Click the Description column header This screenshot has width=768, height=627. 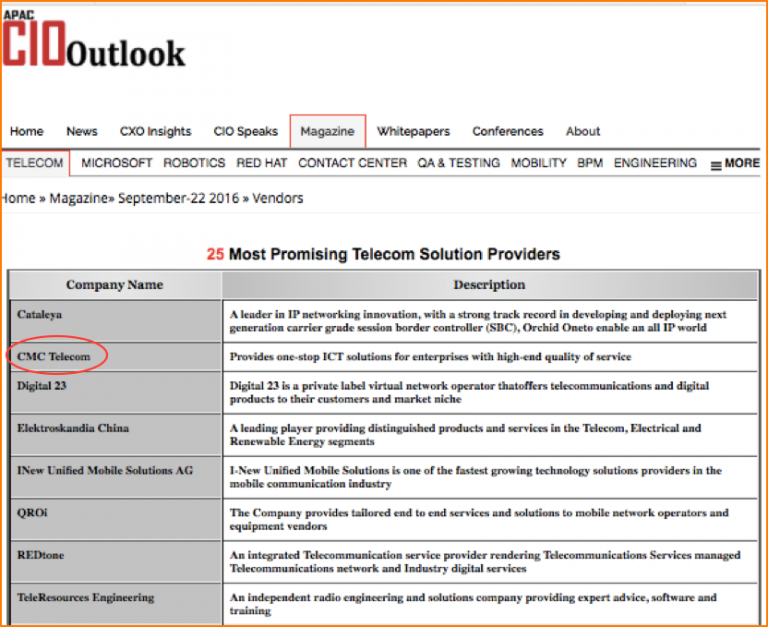coord(489,285)
